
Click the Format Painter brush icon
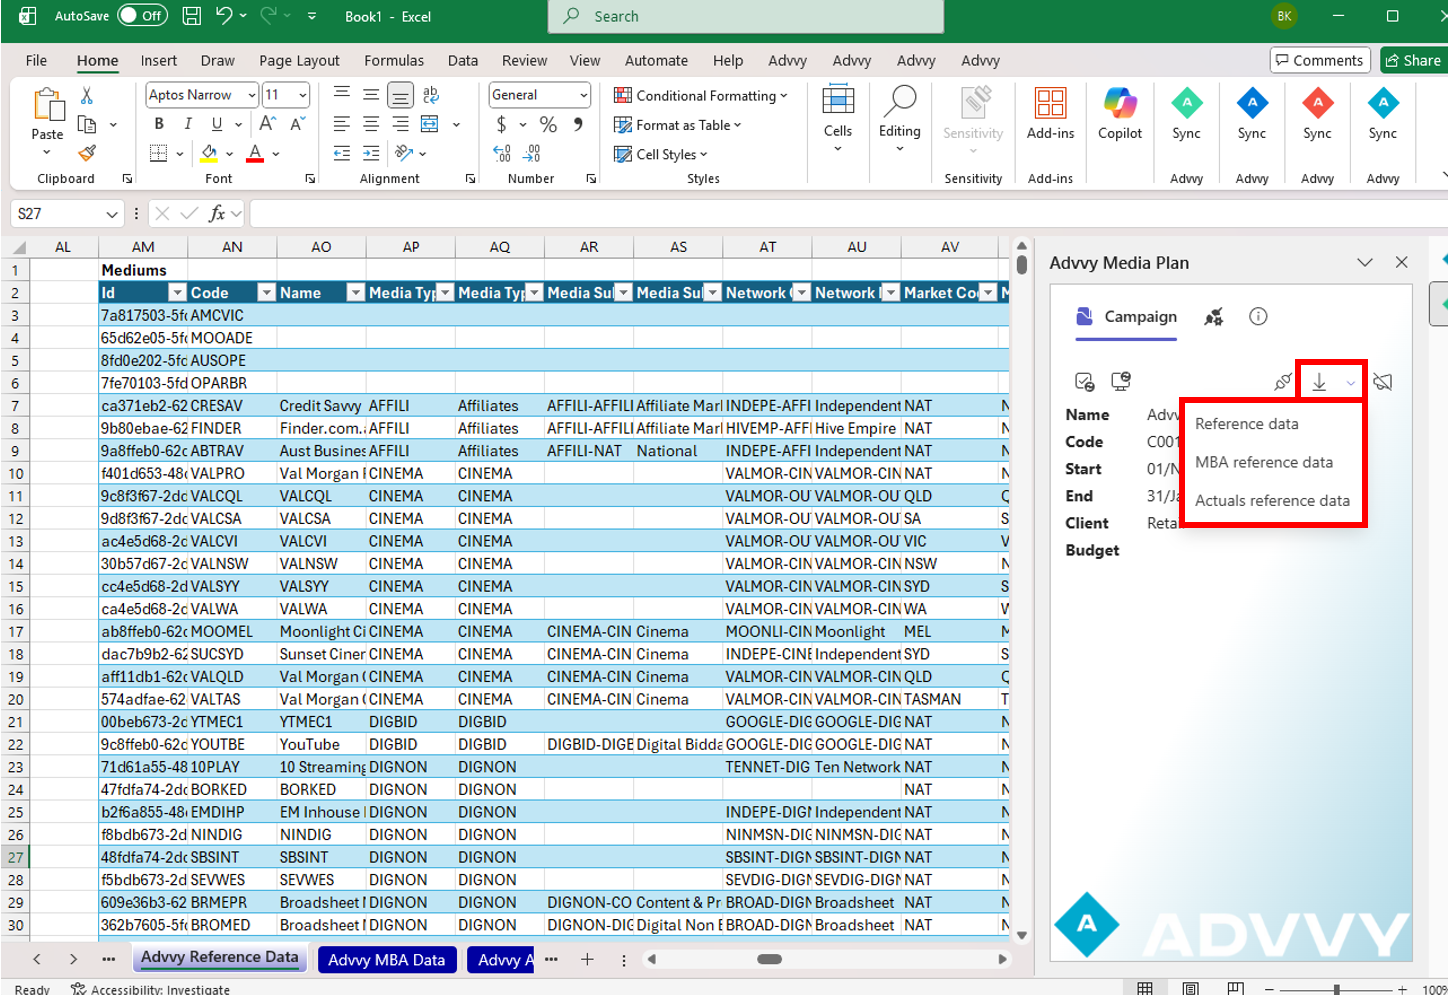click(x=87, y=153)
